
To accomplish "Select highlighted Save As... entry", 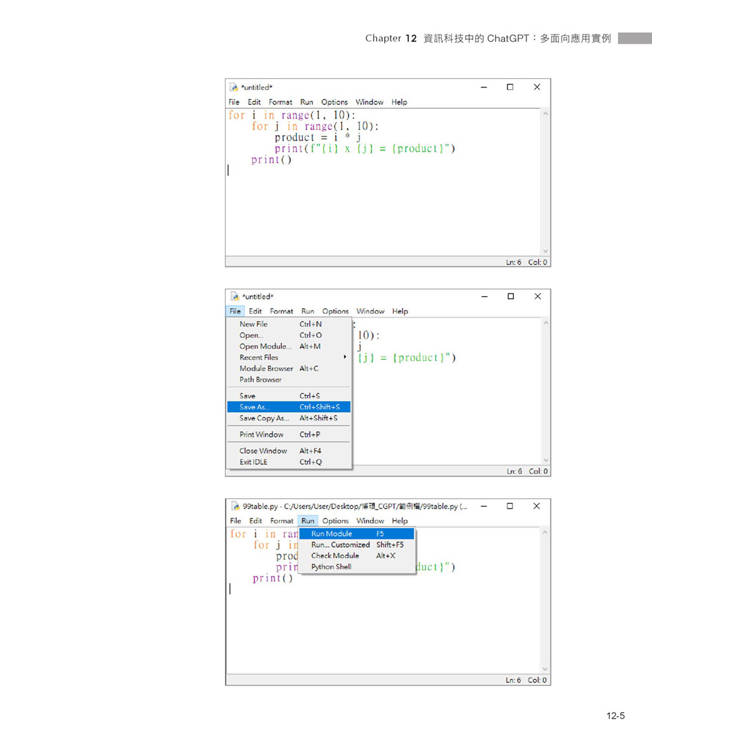I will [x=289, y=407].
